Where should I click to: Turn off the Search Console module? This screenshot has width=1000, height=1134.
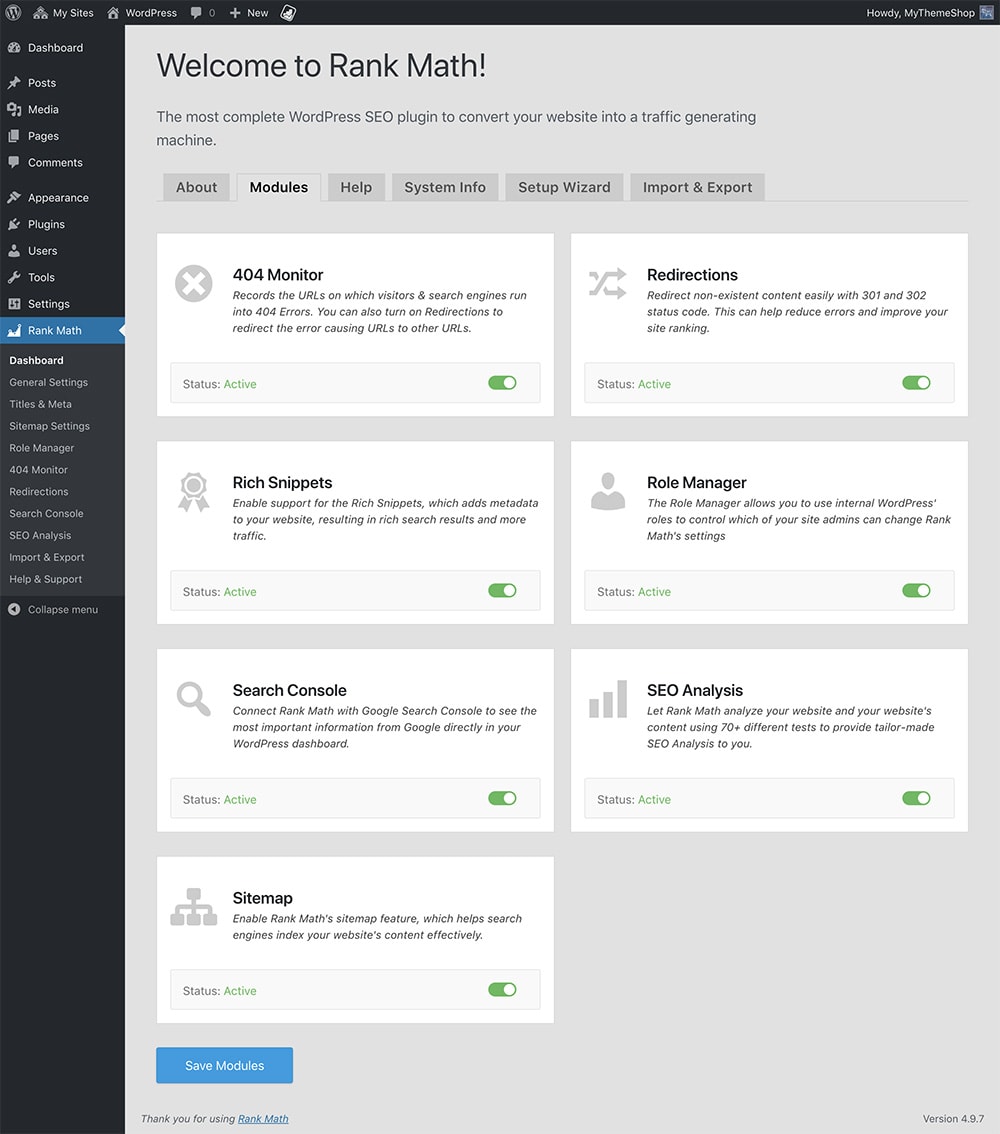click(502, 798)
